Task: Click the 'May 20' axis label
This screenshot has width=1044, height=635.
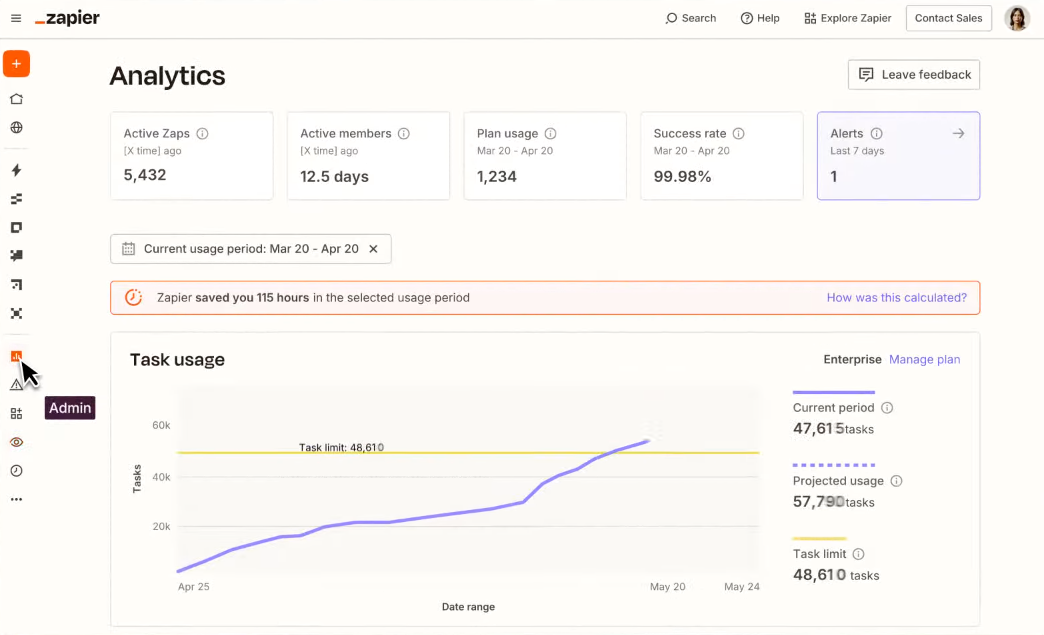Action: [x=667, y=586]
